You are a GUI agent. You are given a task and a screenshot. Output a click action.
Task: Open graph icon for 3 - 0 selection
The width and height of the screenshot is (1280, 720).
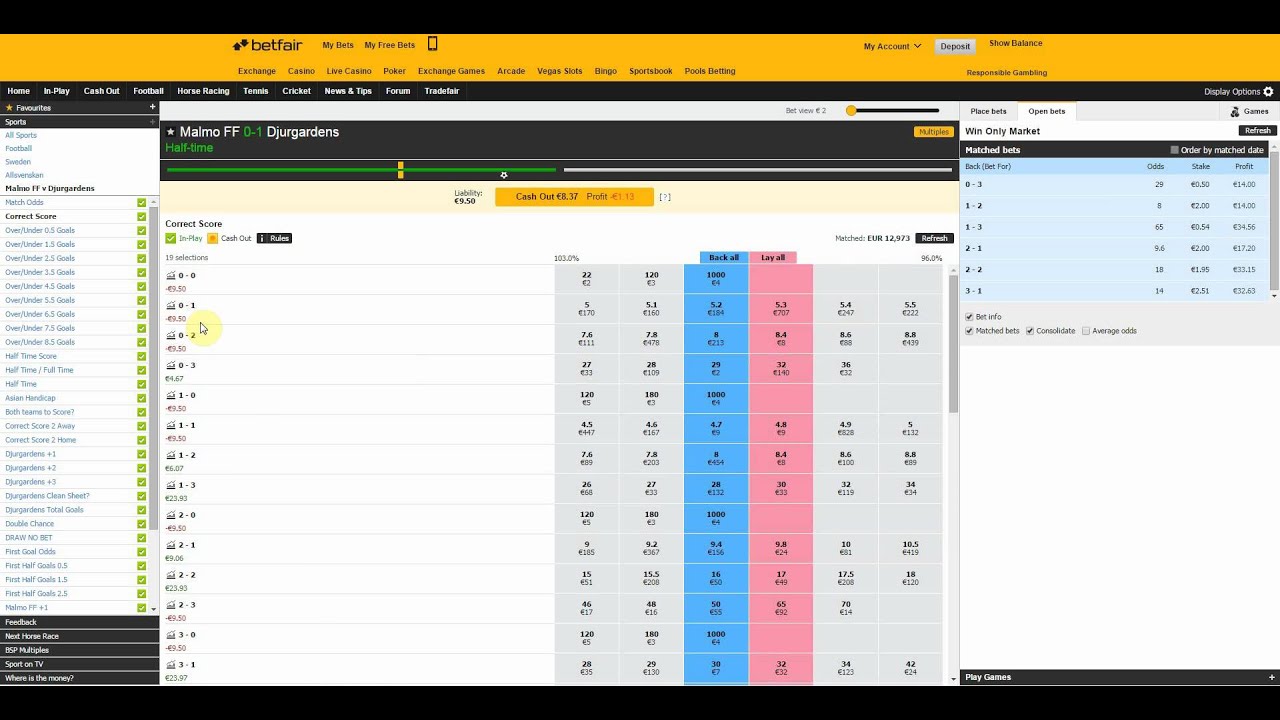tap(171, 635)
